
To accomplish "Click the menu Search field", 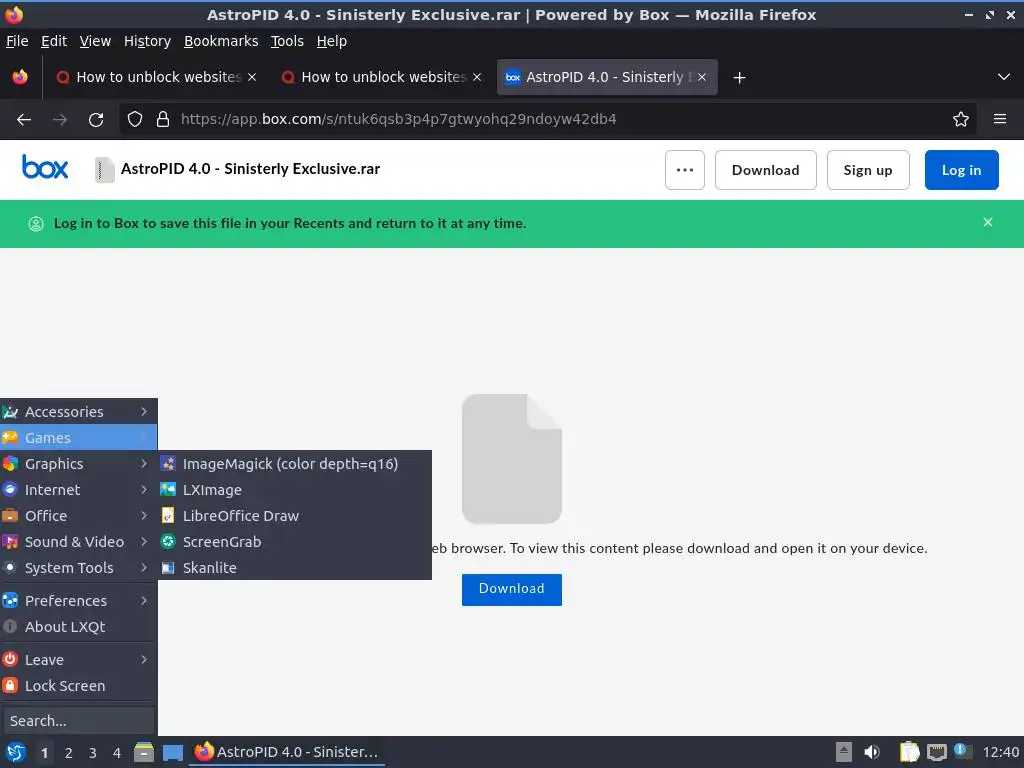I will pyautogui.click(x=78, y=721).
